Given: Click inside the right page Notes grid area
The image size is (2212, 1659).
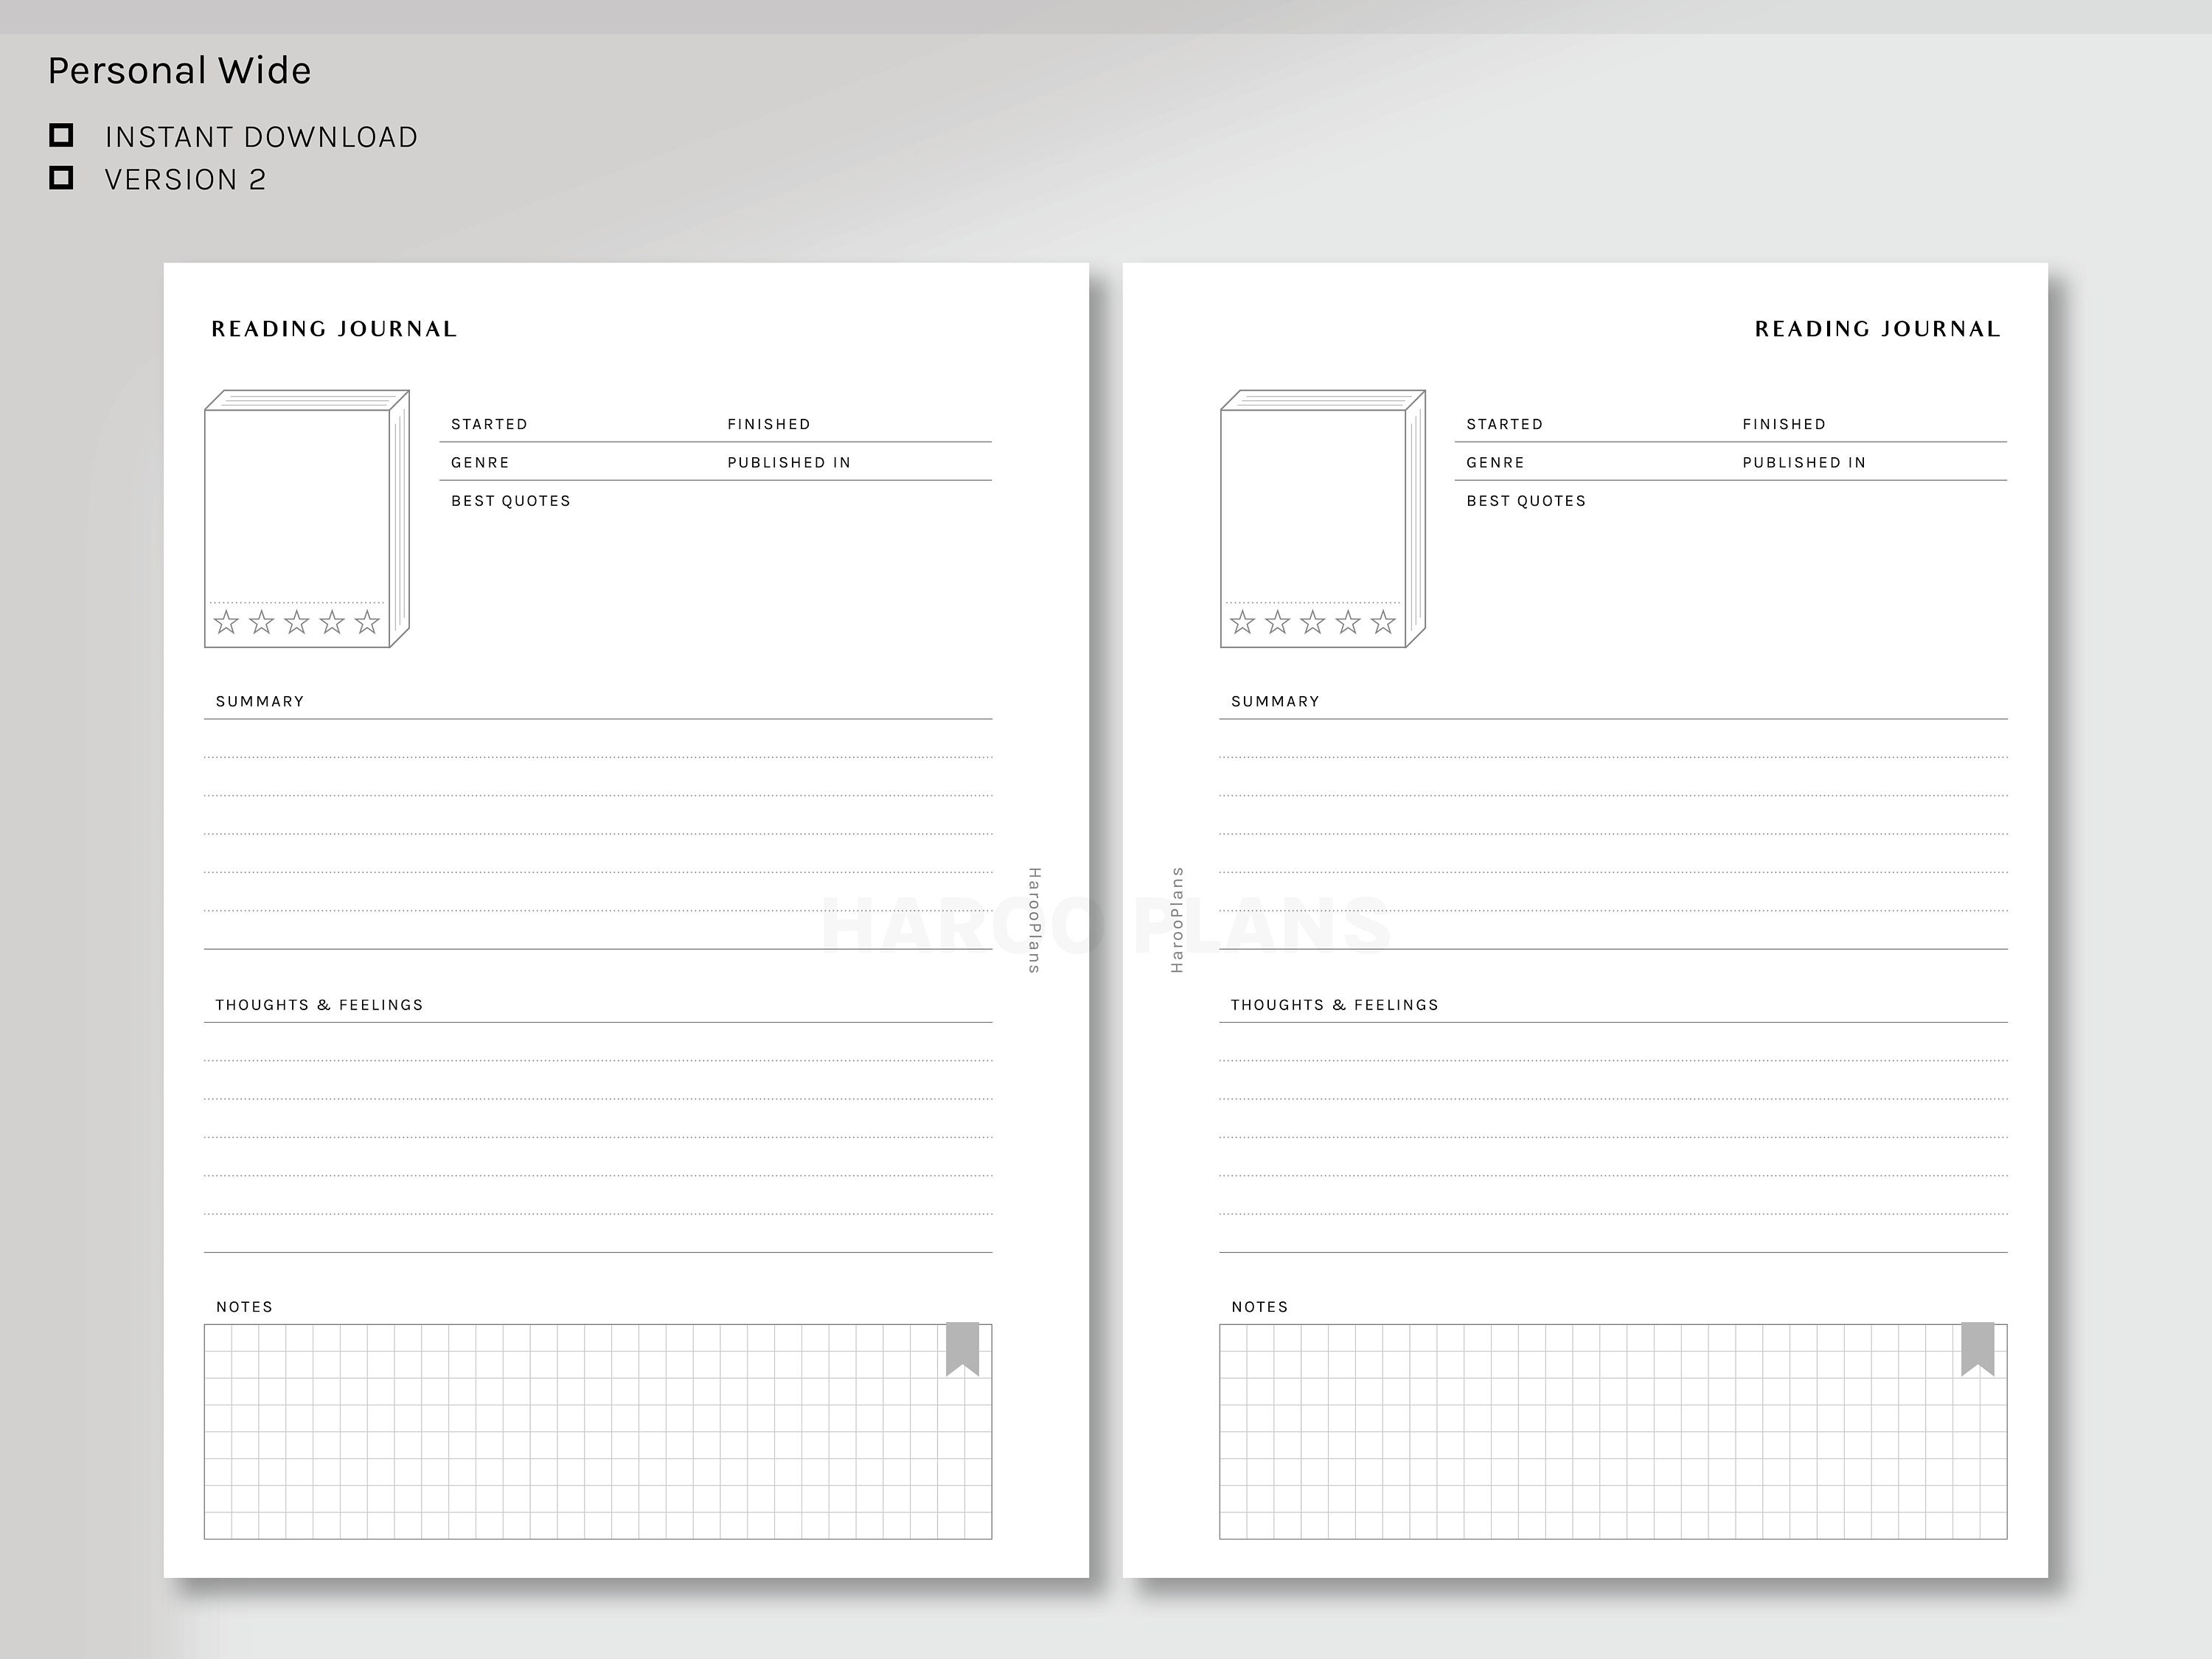Looking at the screenshot, I should [1613, 1432].
